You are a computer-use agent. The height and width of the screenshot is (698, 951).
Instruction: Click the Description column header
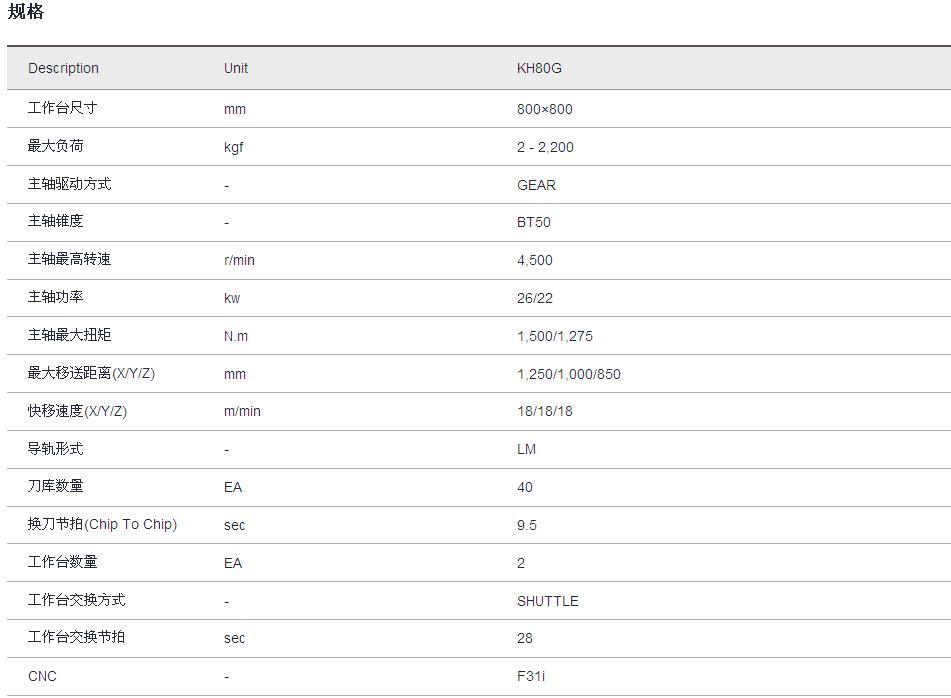63,68
